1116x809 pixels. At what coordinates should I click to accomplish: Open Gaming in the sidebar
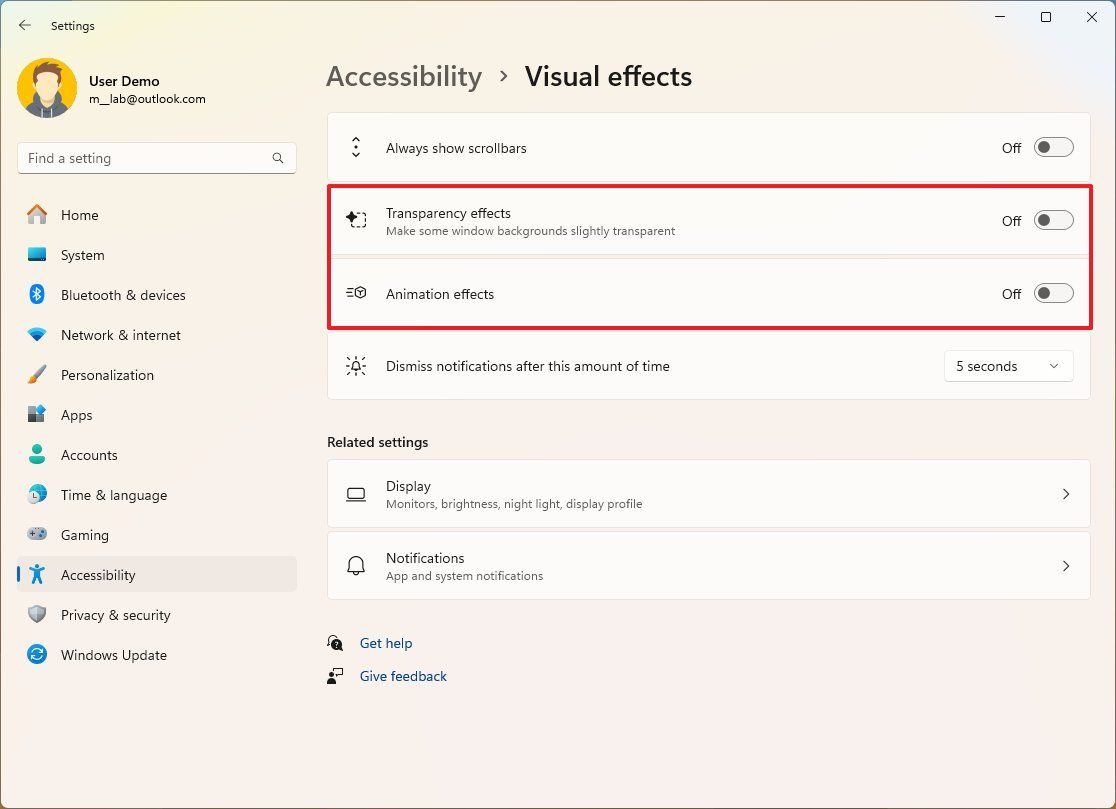click(157, 534)
